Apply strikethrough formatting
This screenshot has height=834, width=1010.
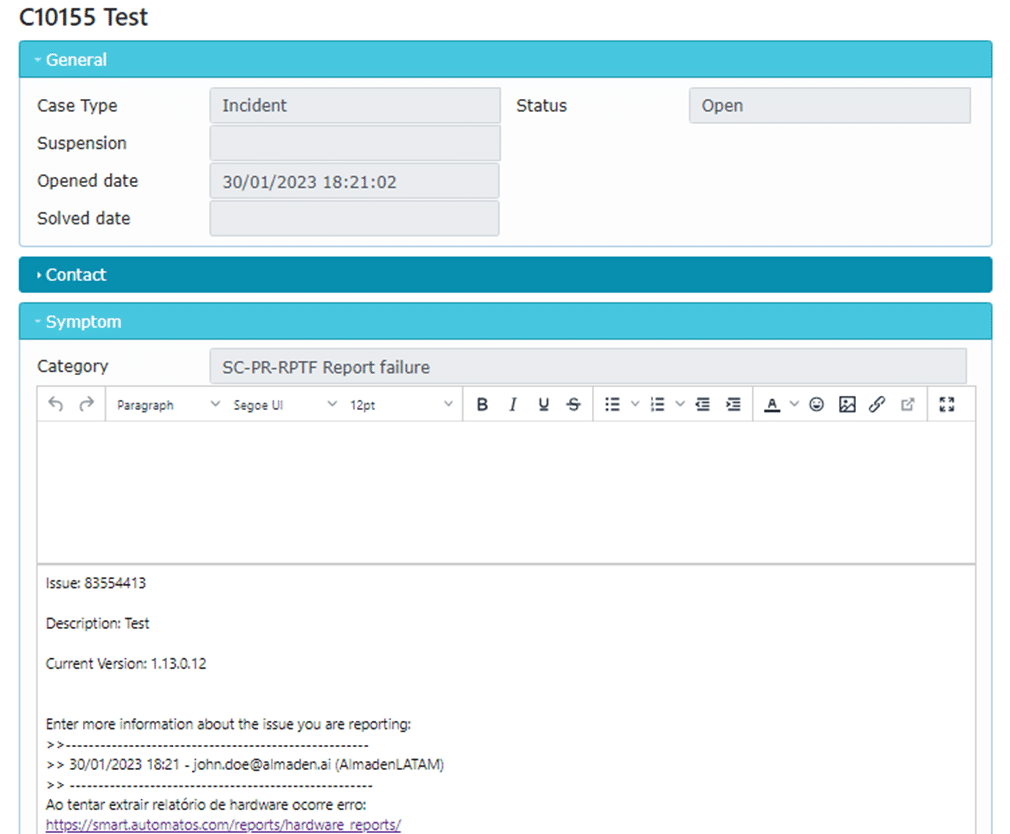pyautogui.click(x=573, y=405)
